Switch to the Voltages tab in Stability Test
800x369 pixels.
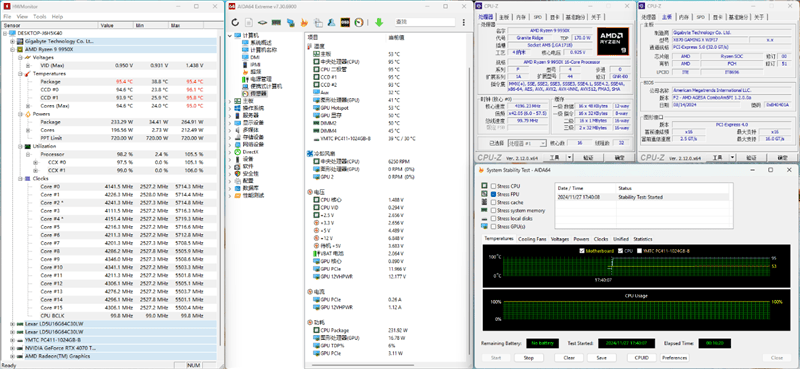[x=560, y=239]
